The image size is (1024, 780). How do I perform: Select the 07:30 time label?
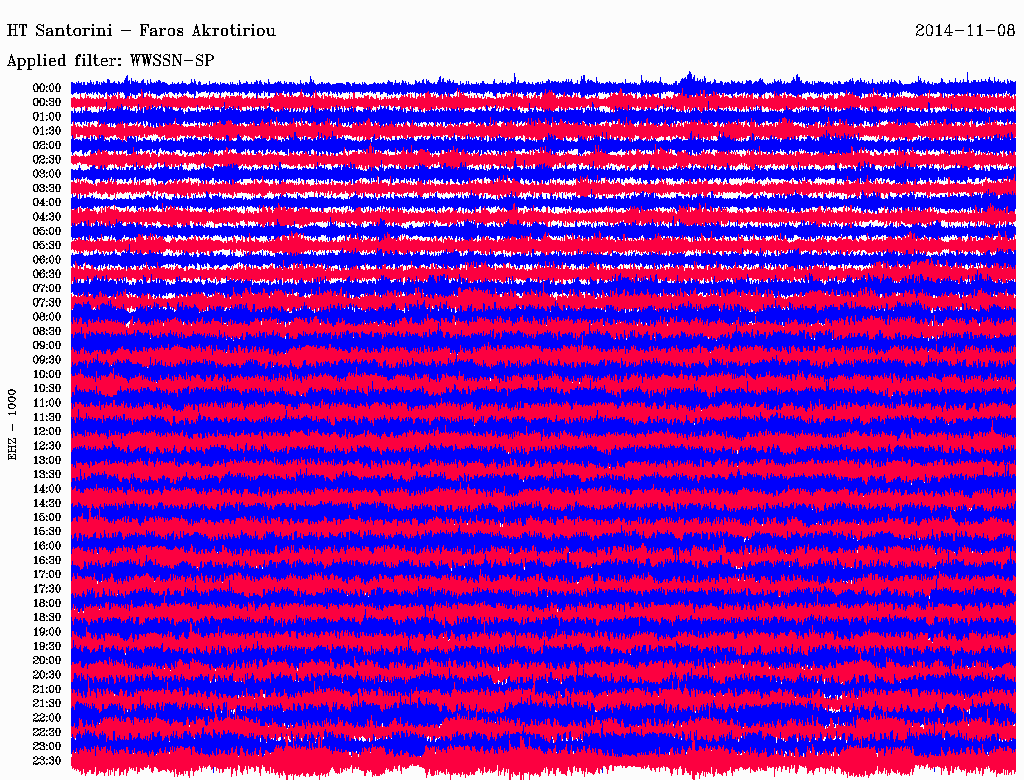[47, 302]
